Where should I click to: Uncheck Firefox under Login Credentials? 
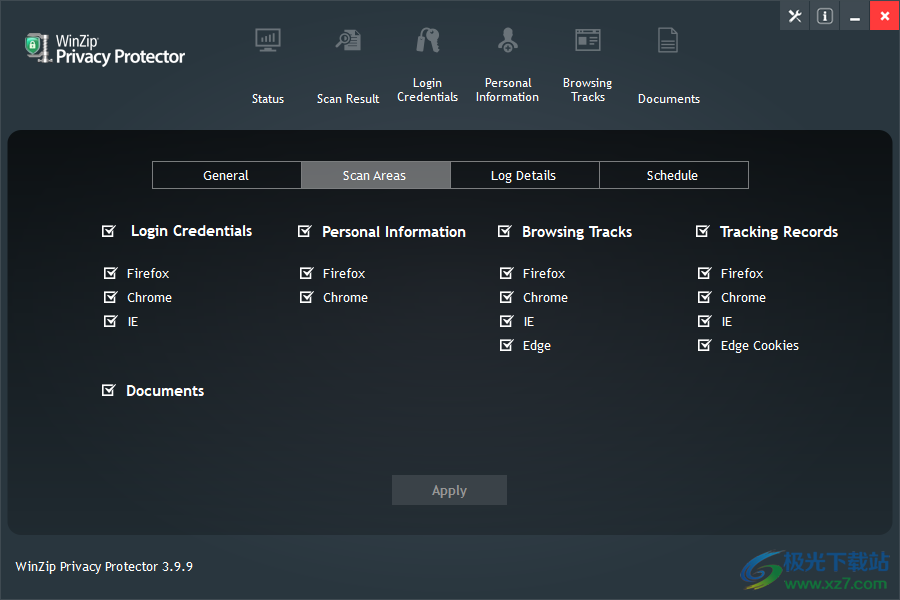[x=110, y=273]
